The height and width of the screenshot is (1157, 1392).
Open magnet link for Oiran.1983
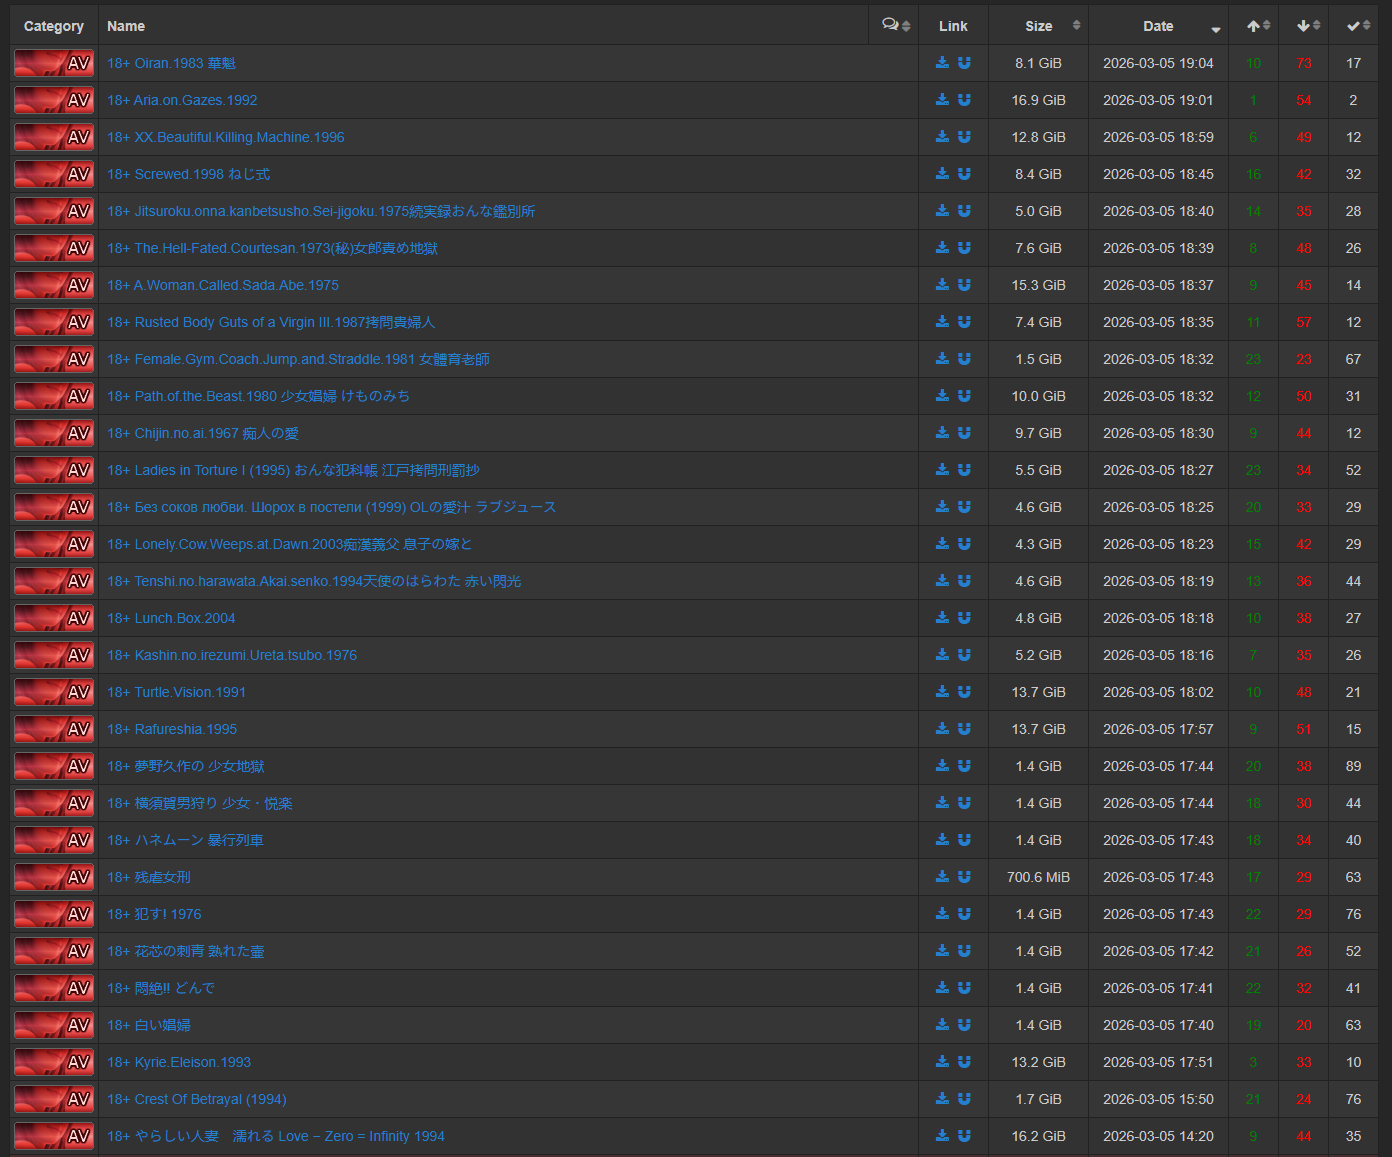[964, 63]
